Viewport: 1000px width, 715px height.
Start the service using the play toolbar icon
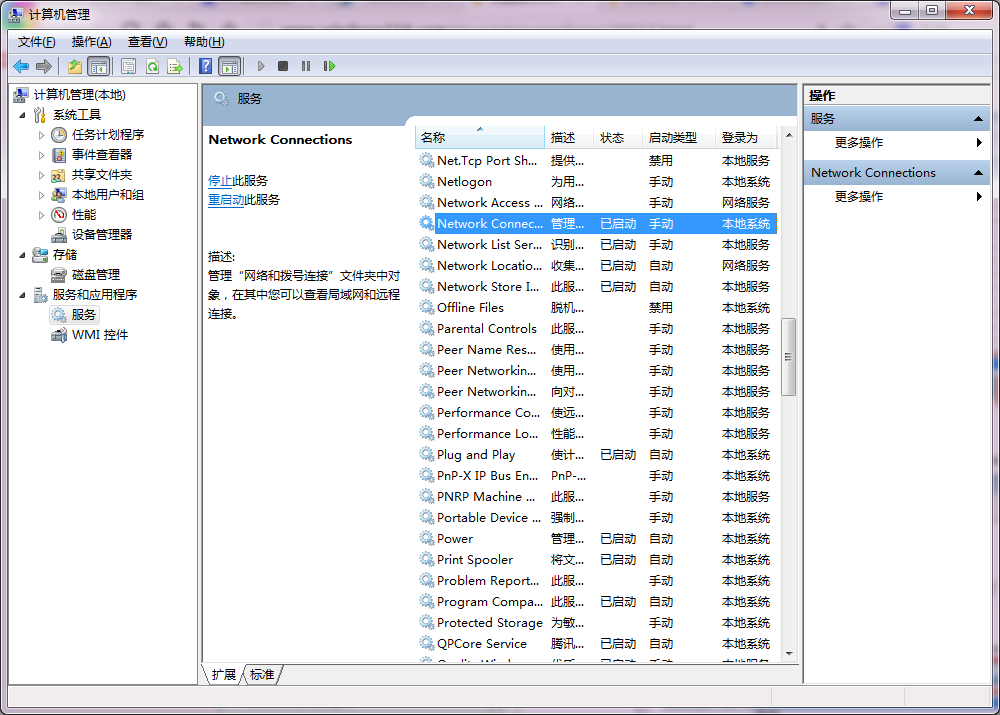point(260,66)
